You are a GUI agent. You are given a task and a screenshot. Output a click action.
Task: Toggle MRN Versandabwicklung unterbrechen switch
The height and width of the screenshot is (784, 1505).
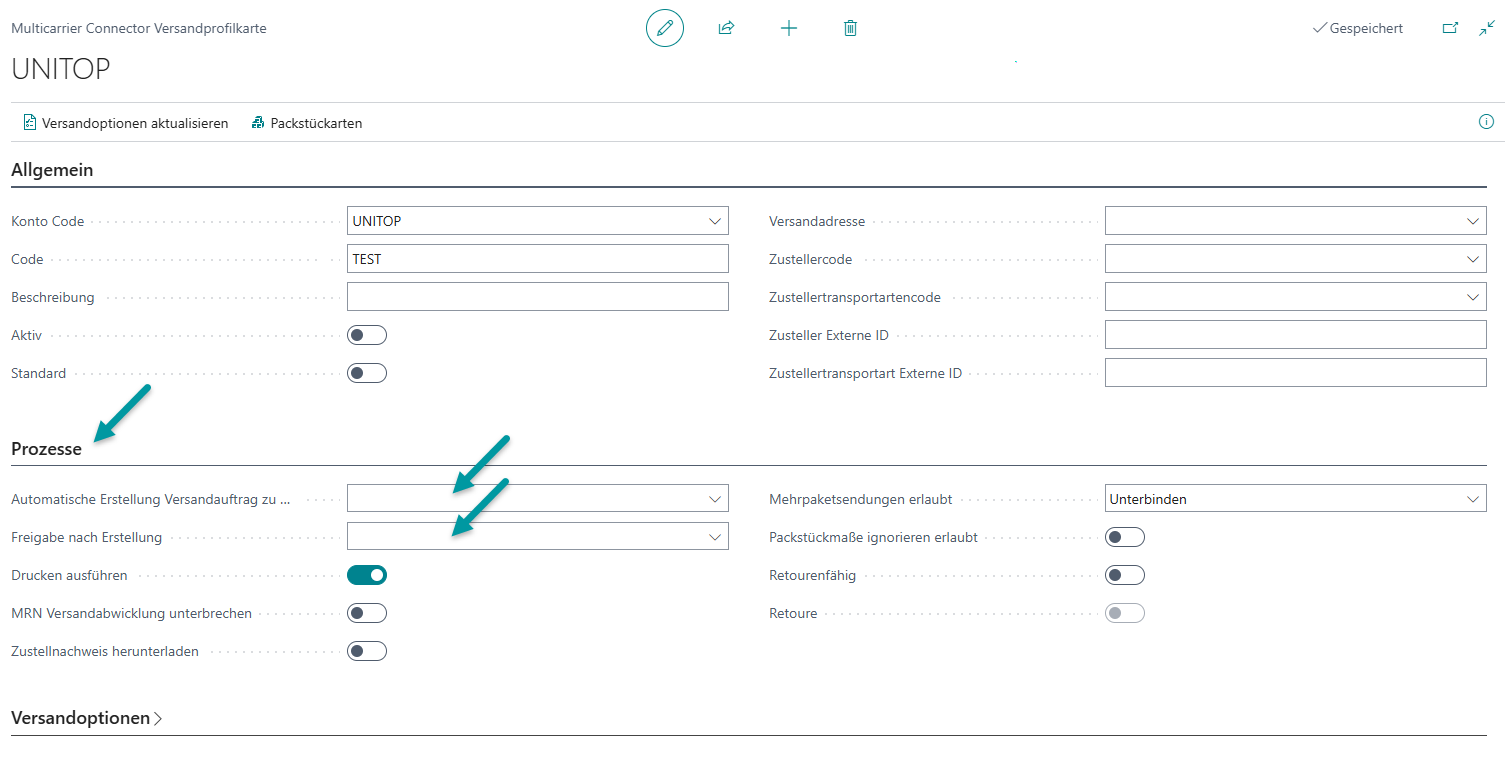[367, 613]
